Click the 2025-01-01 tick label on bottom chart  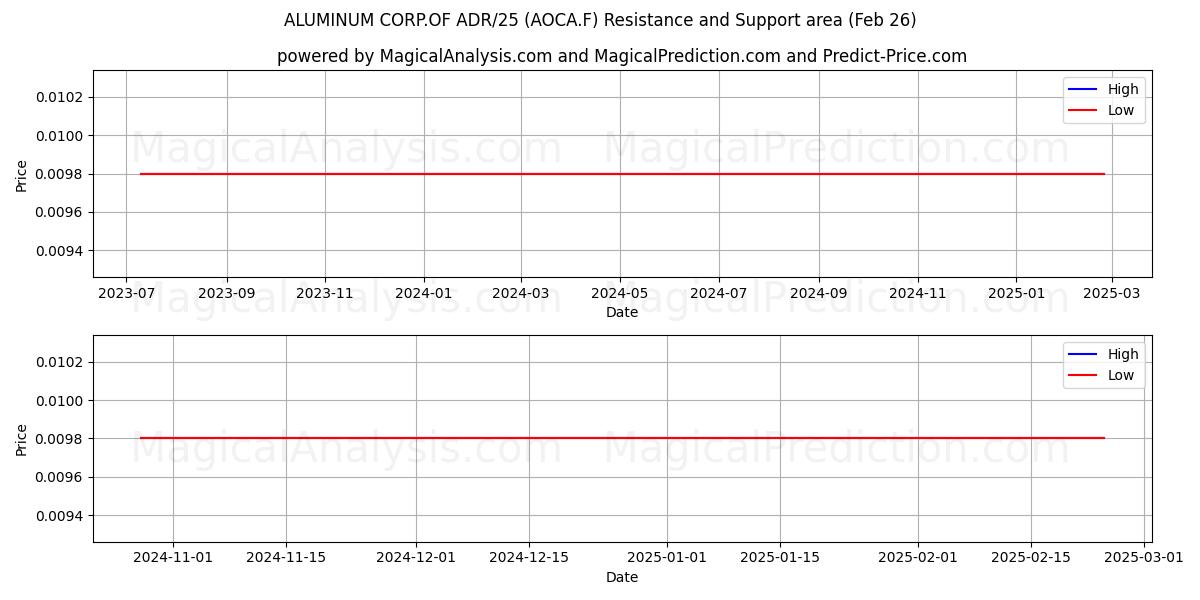[x=667, y=558]
